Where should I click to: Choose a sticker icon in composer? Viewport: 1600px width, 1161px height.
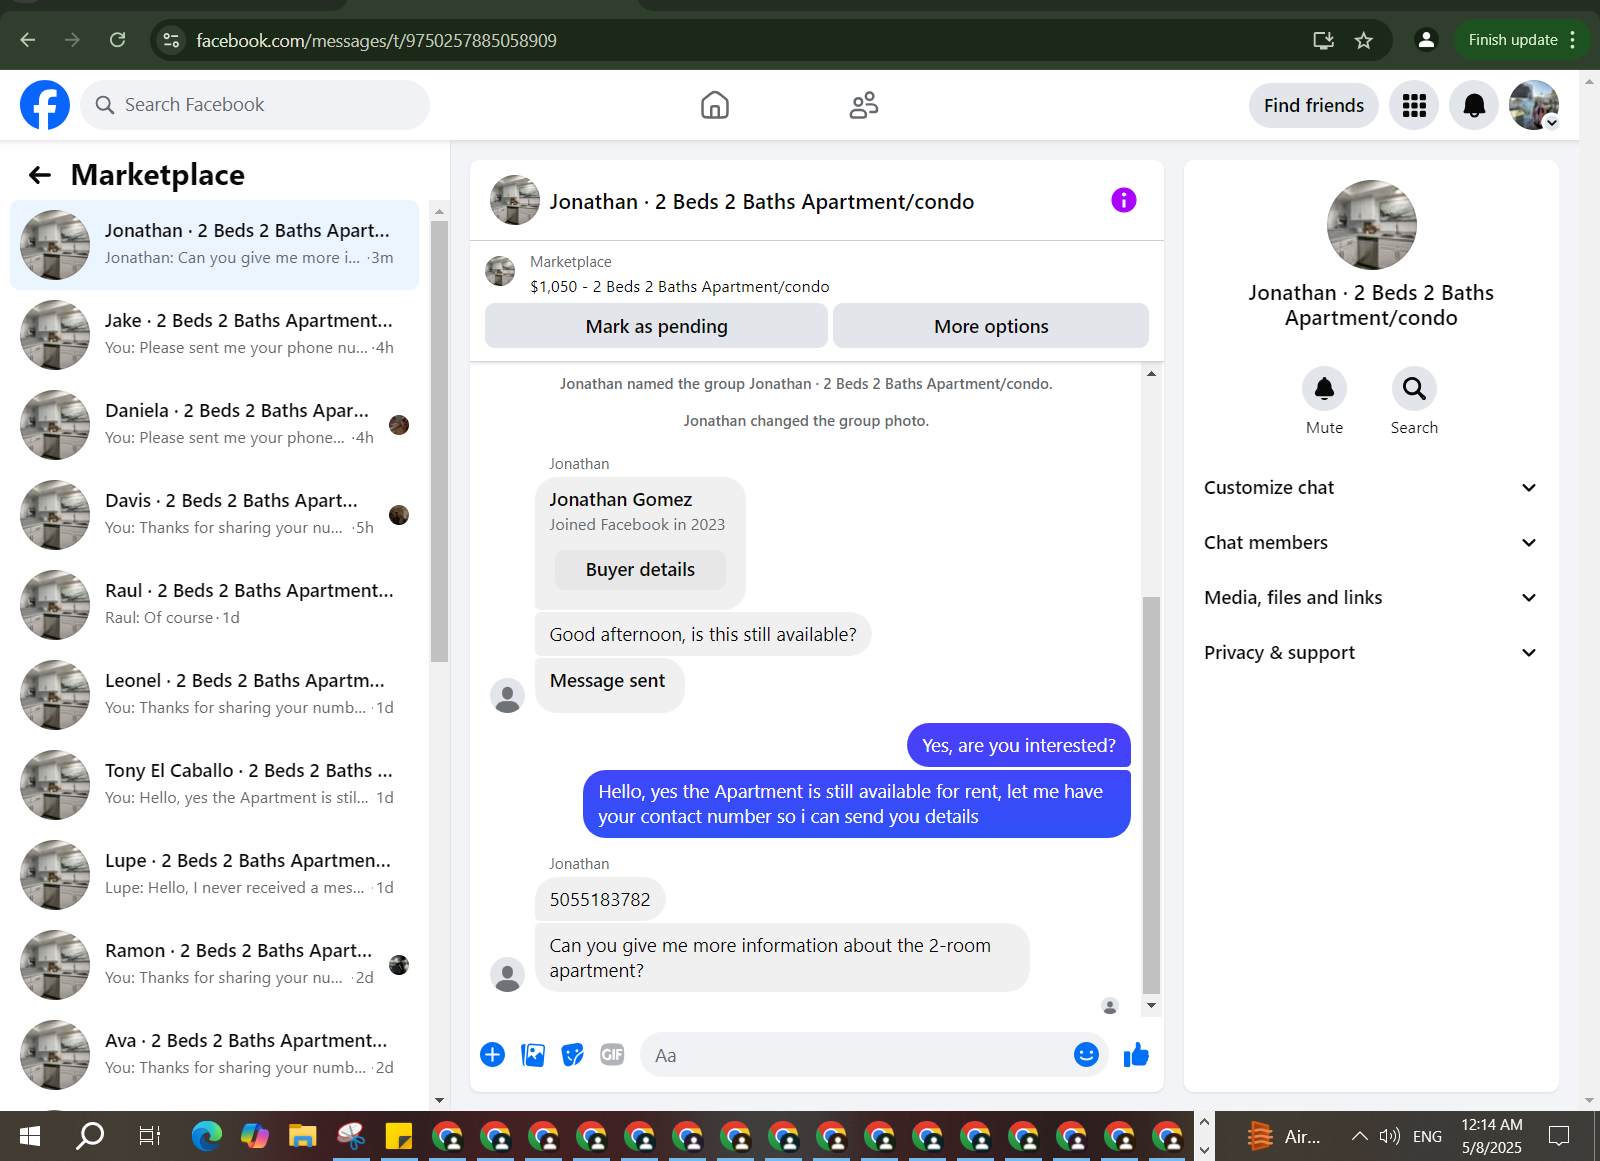pos(572,1055)
